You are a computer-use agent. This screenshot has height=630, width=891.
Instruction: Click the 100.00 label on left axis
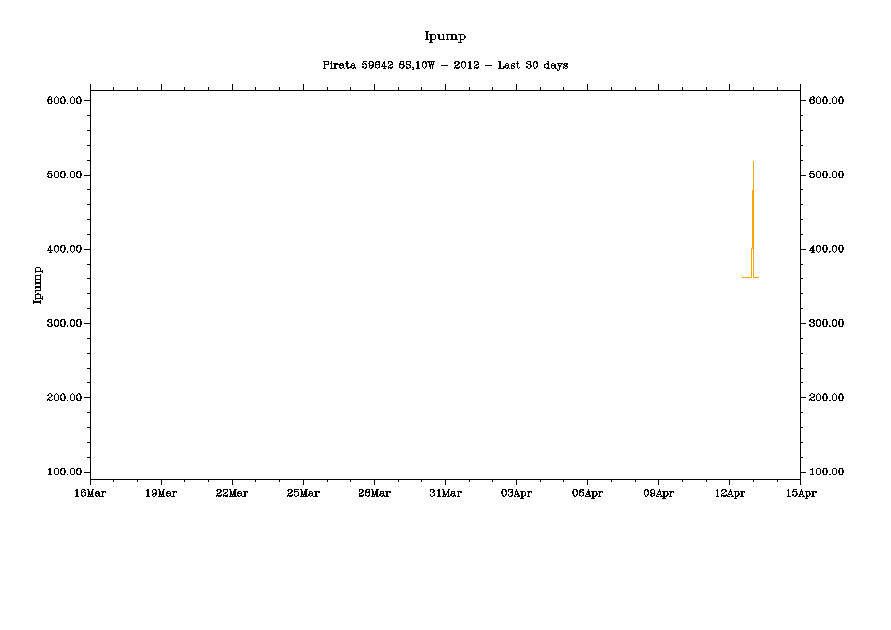click(62, 472)
